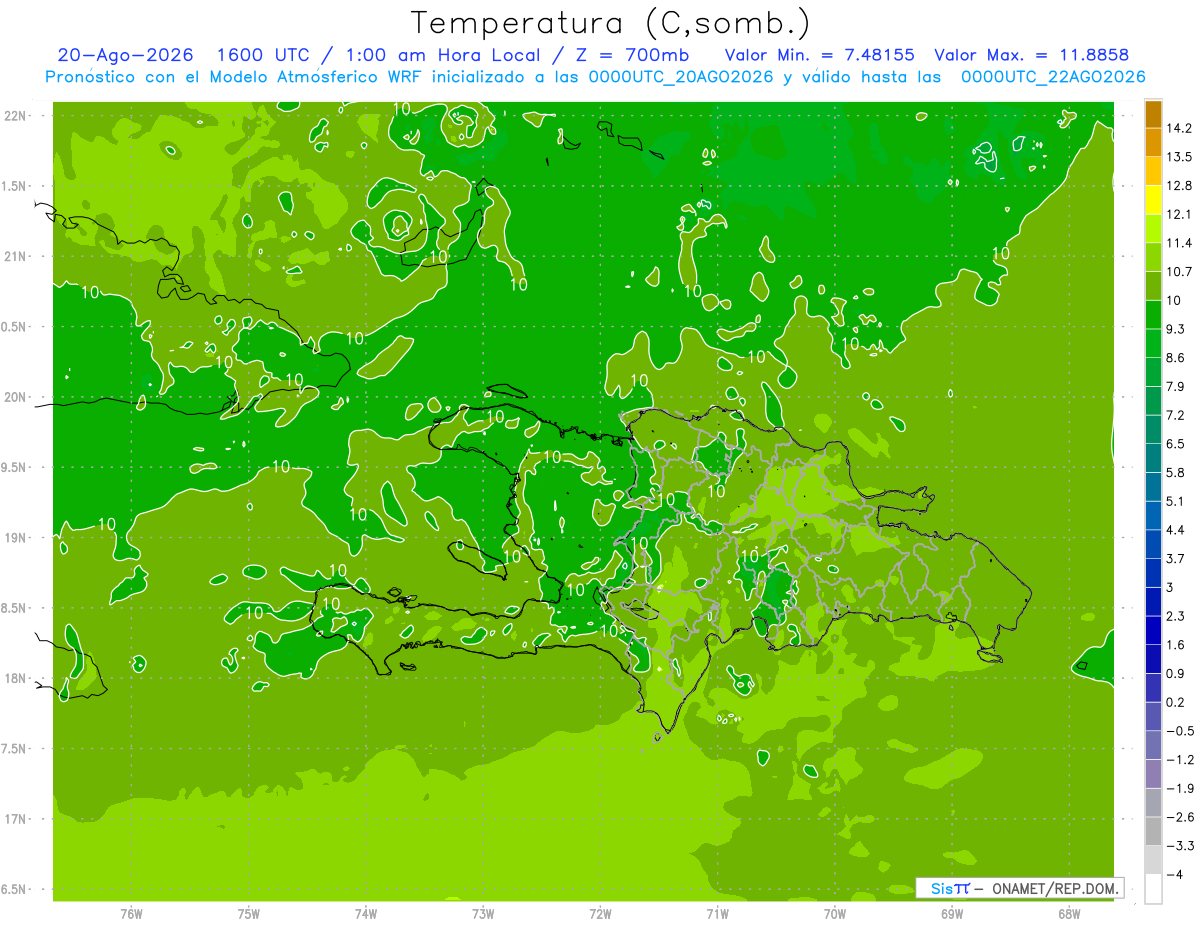
Task: Click the 72W longitude axis label
Action: tap(600, 913)
